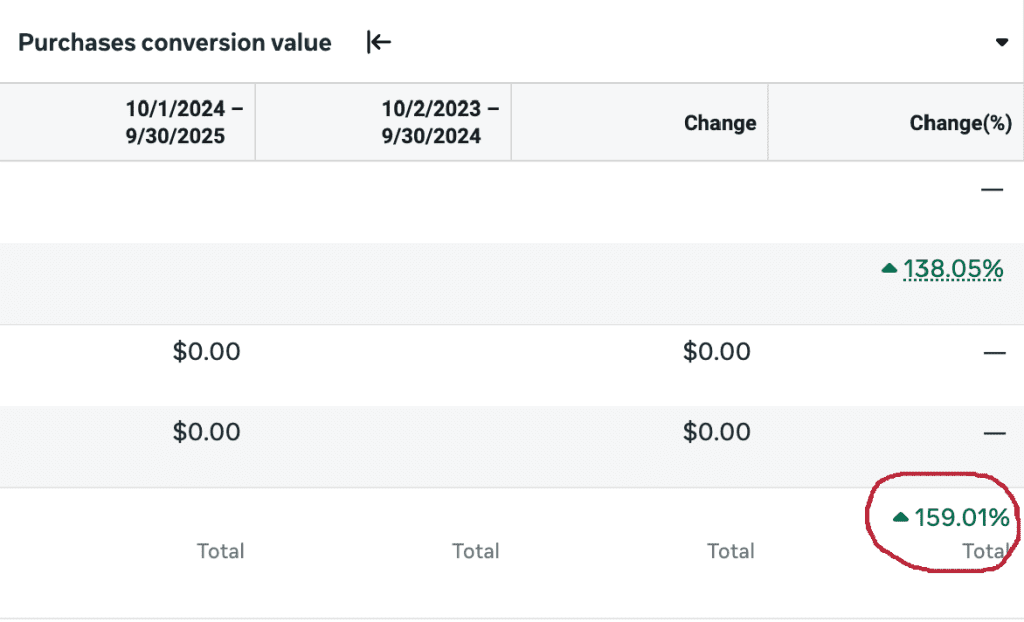Click lower $0.00 in Change column
1024x622 pixels.
[x=716, y=432]
